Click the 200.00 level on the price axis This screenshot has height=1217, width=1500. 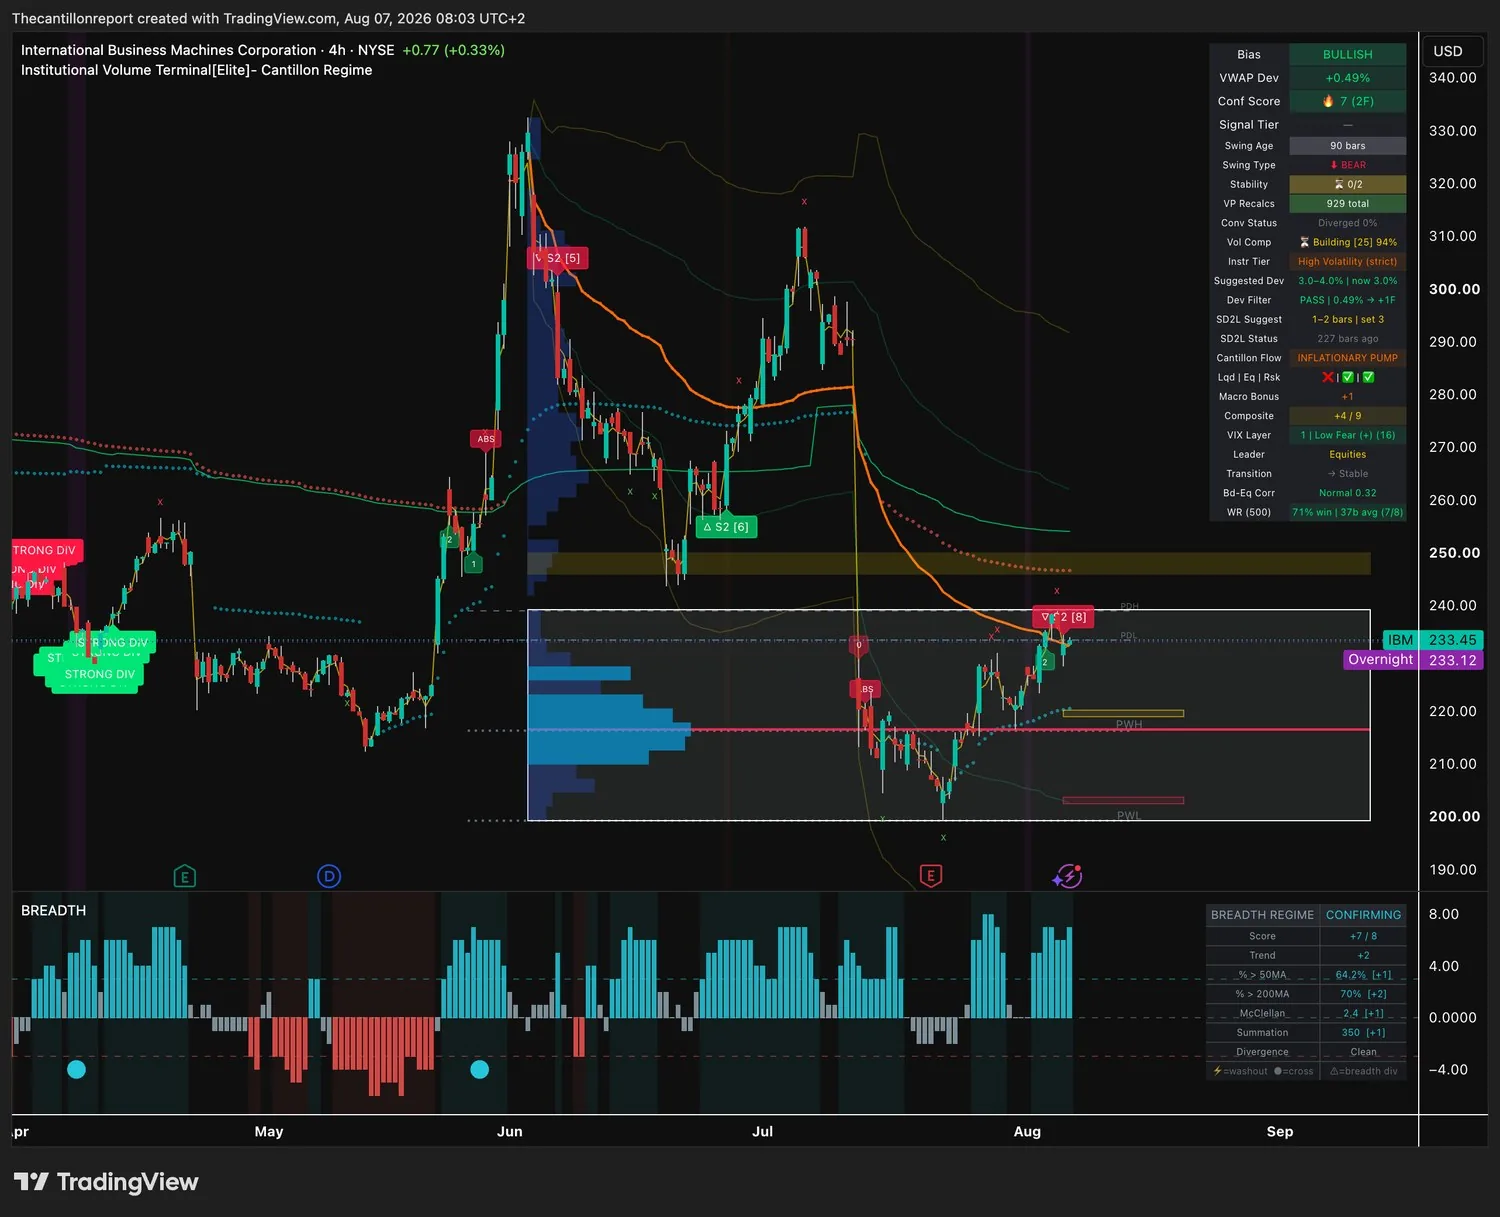(1454, 817)
